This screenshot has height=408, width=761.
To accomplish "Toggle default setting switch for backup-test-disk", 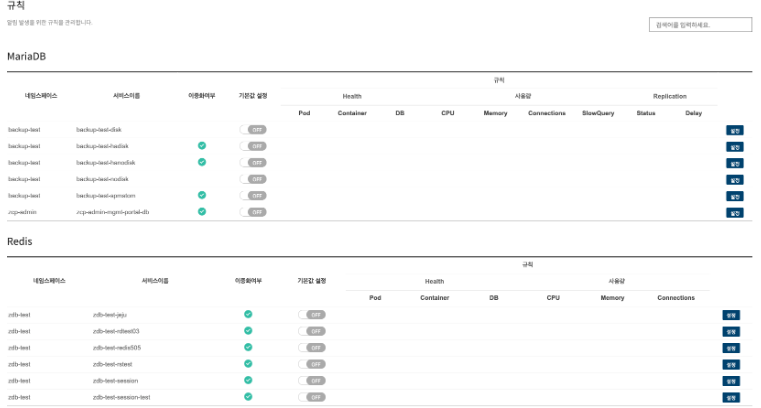I will [x=253, y=130].
